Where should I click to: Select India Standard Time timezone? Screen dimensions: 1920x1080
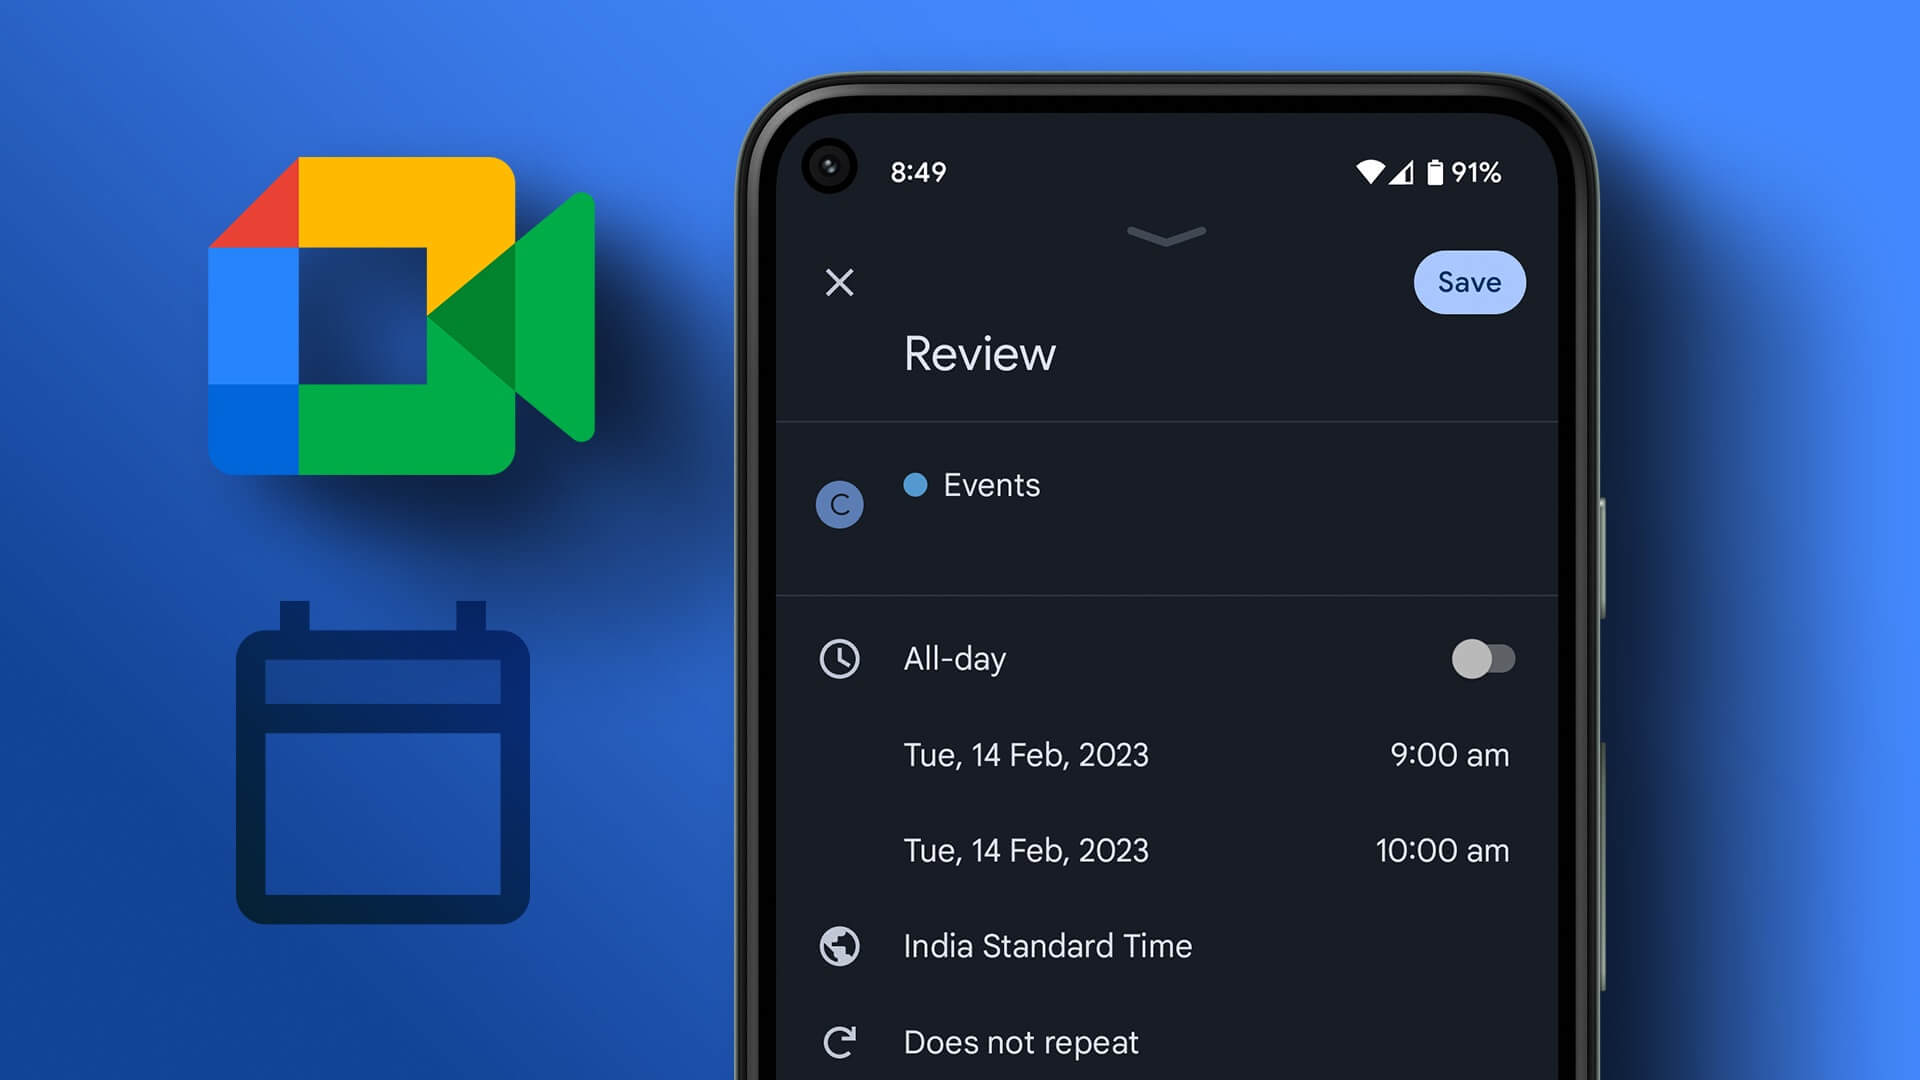pos(1047,944)
